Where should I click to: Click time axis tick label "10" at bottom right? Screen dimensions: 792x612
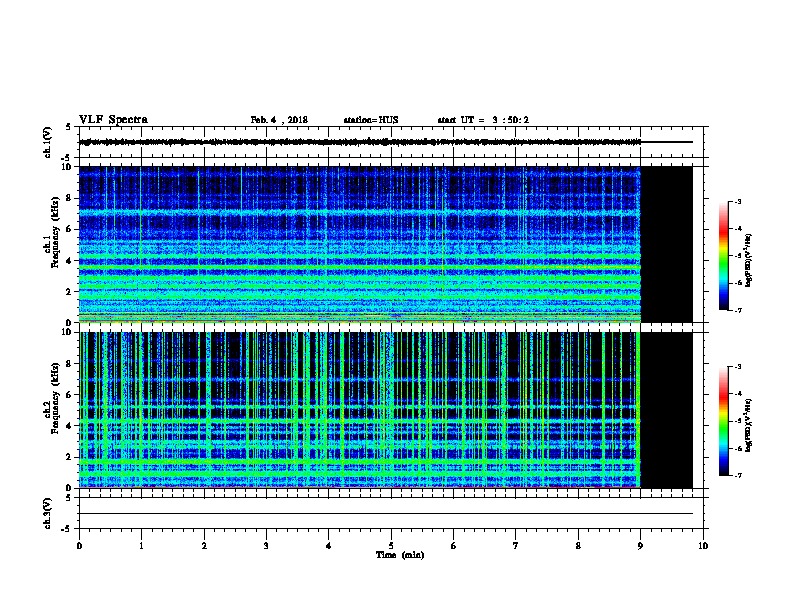coord(703,546)
